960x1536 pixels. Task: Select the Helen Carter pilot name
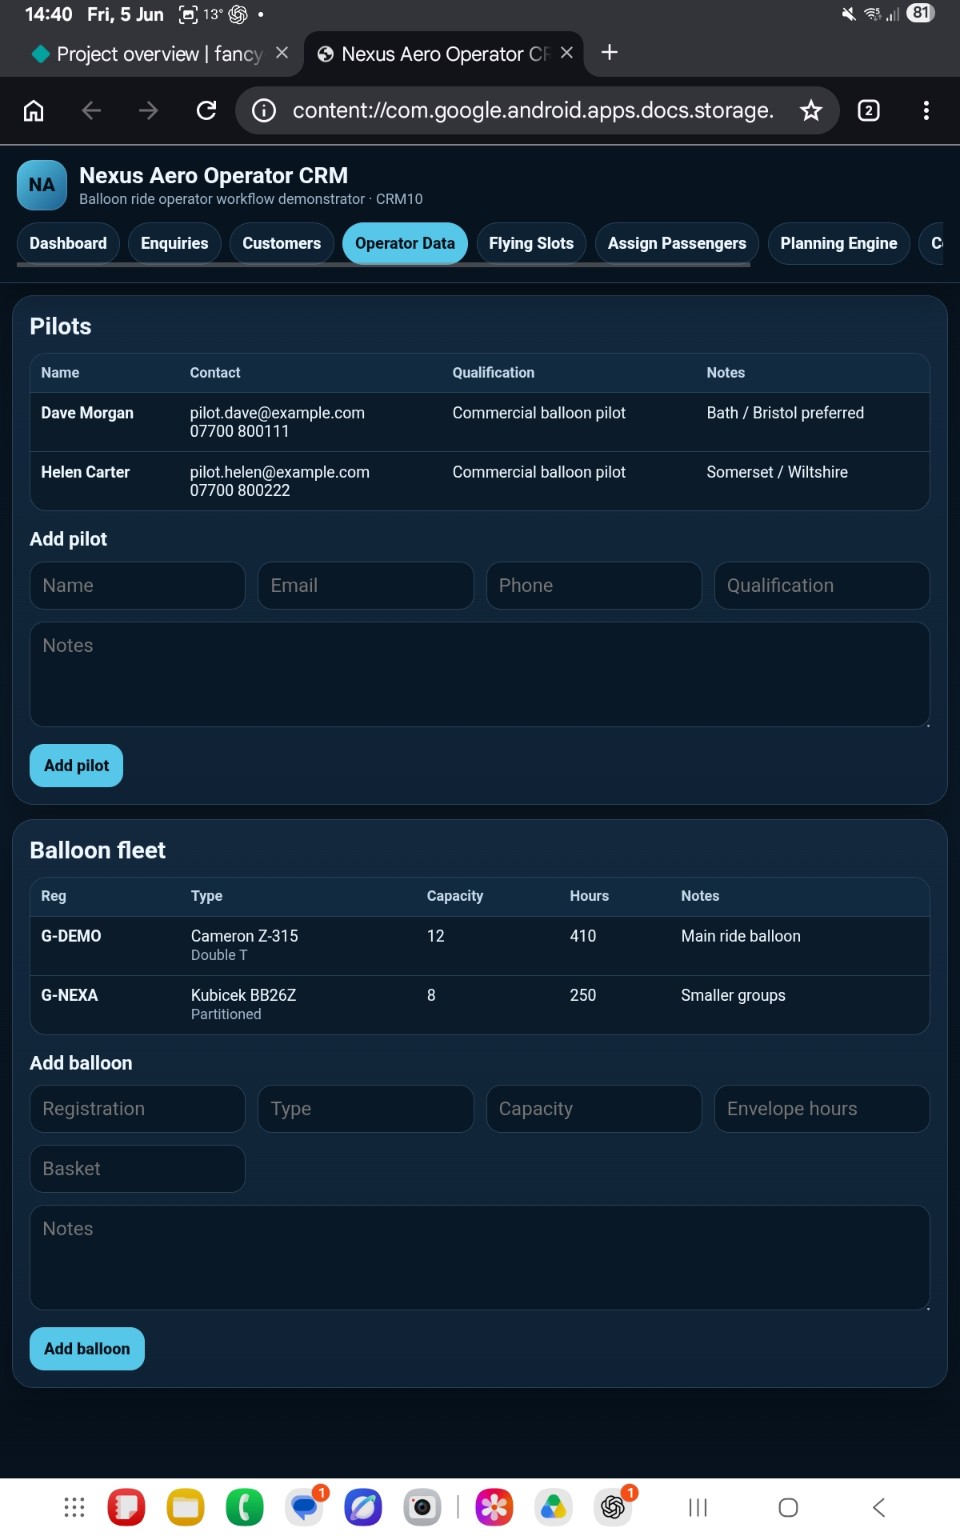pyautogui.click(x=85, y=472)
